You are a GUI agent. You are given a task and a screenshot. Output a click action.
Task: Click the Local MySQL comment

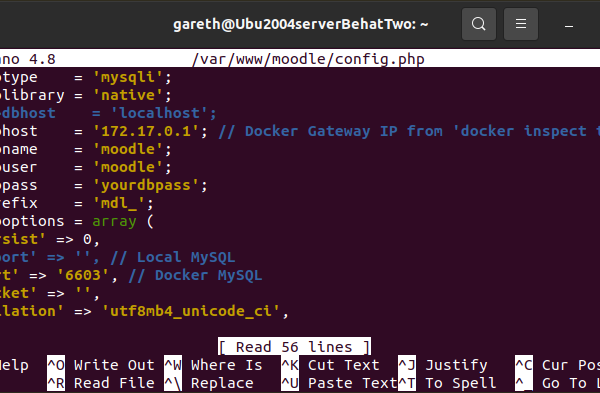(x=173, y=257)
